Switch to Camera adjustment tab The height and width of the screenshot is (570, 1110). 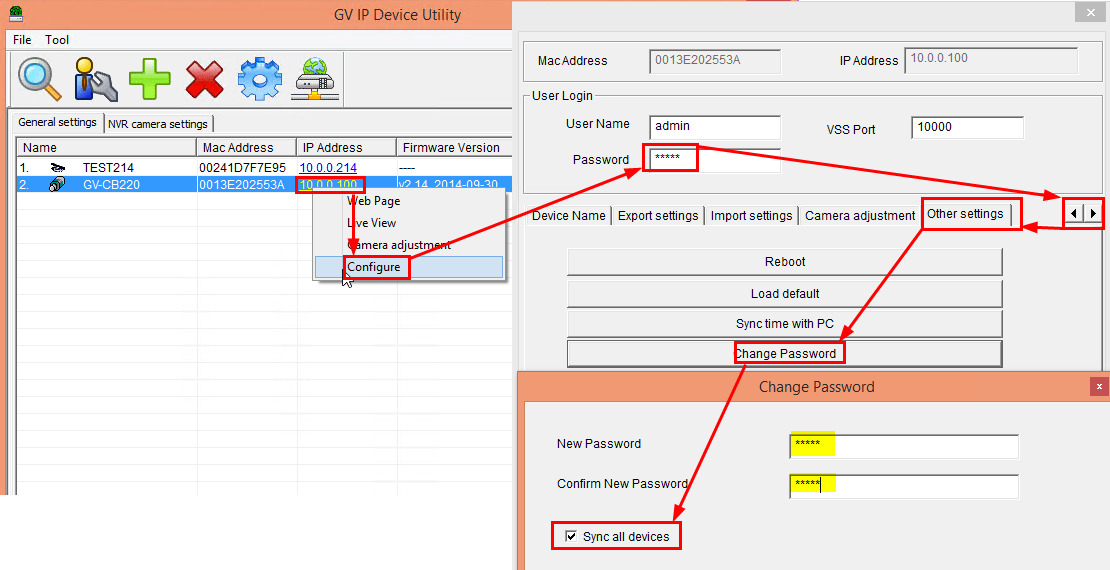(860, 215)
